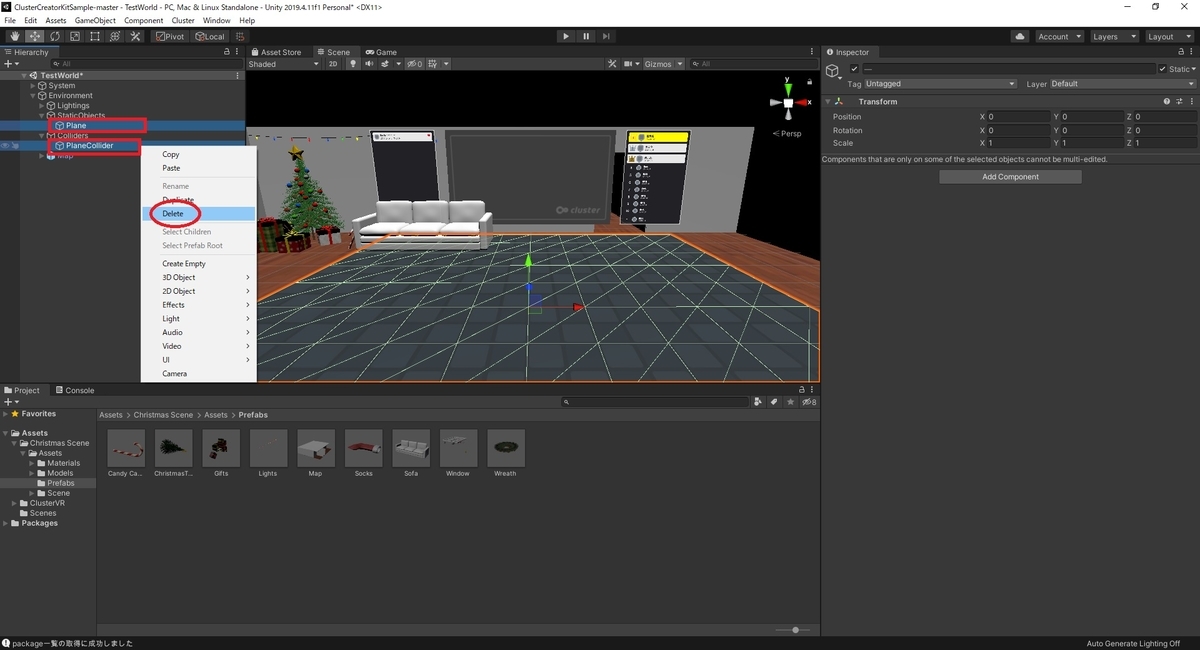This screenshot has height=650, width=1200.
Task: Click the Step frame button
Action: tap(606, 36)
